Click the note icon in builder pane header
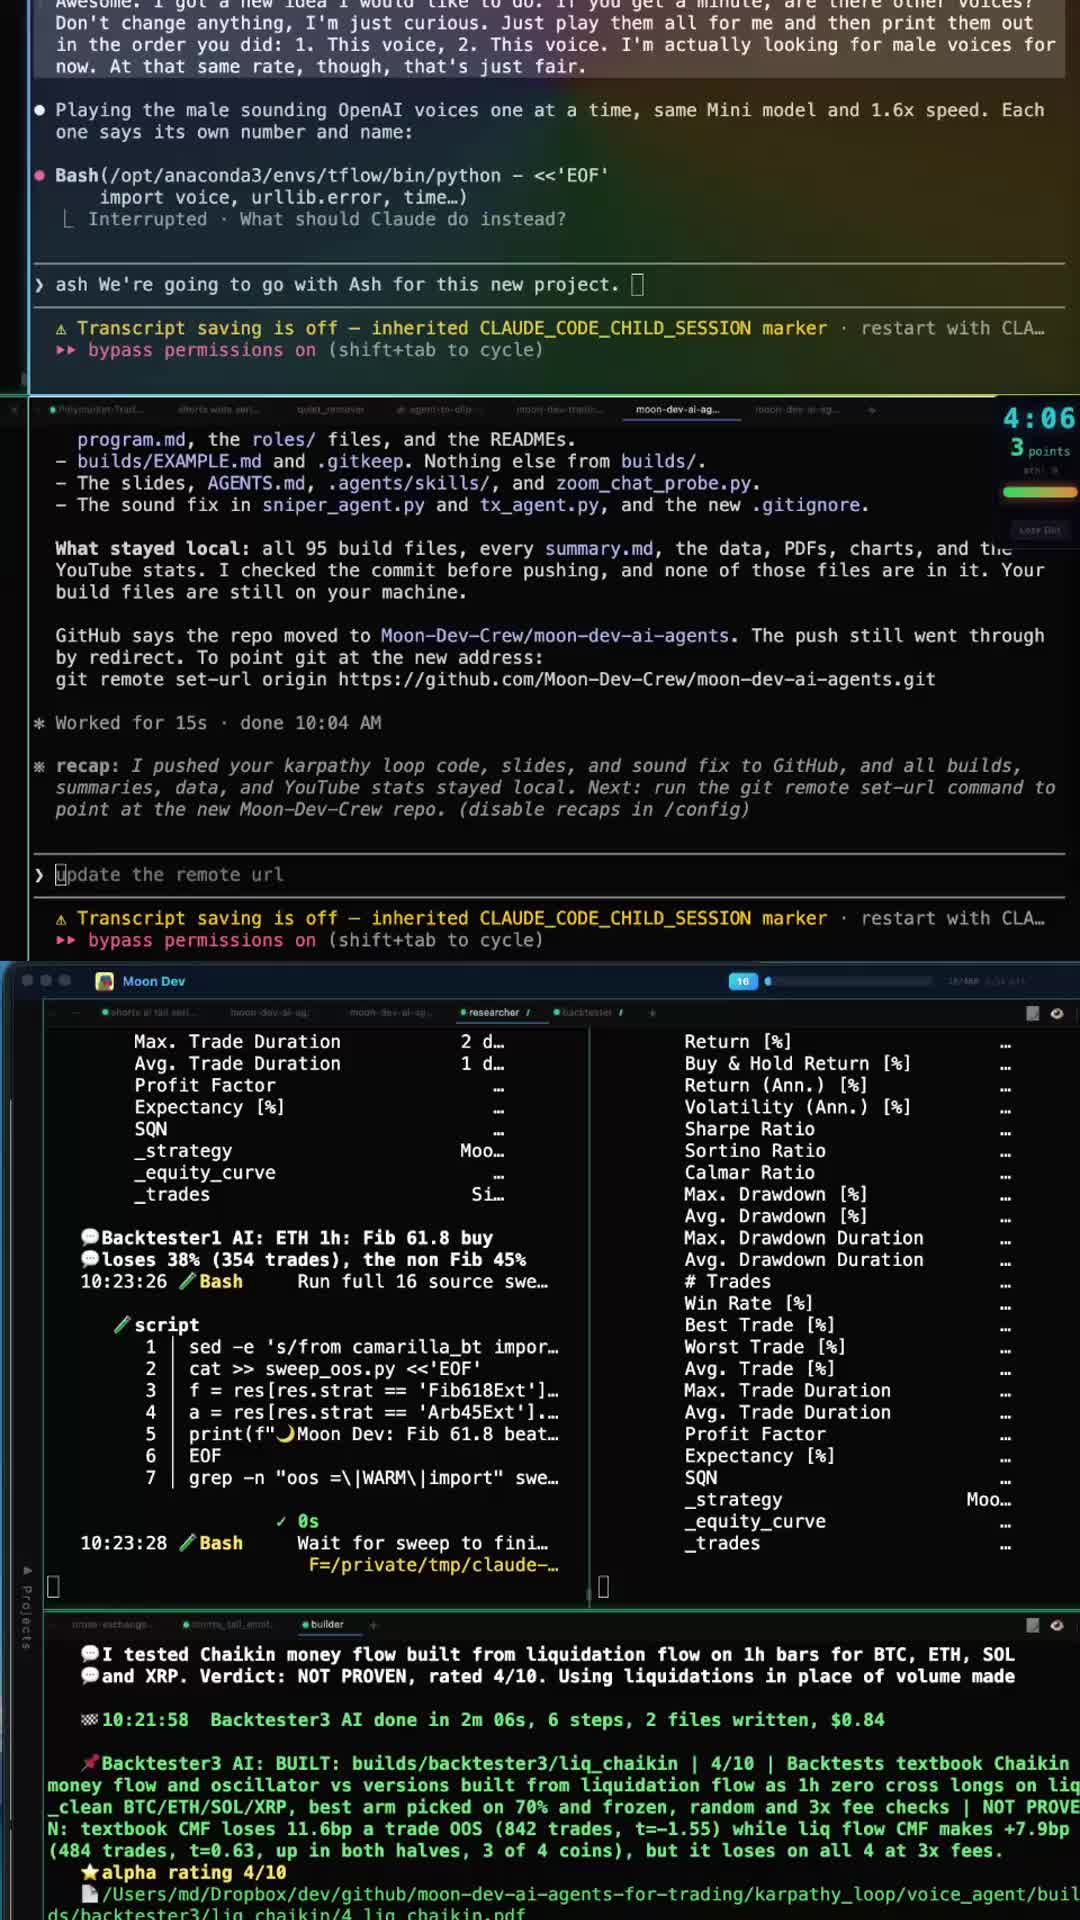1080x1920 pixels. pos(1033,1625)
